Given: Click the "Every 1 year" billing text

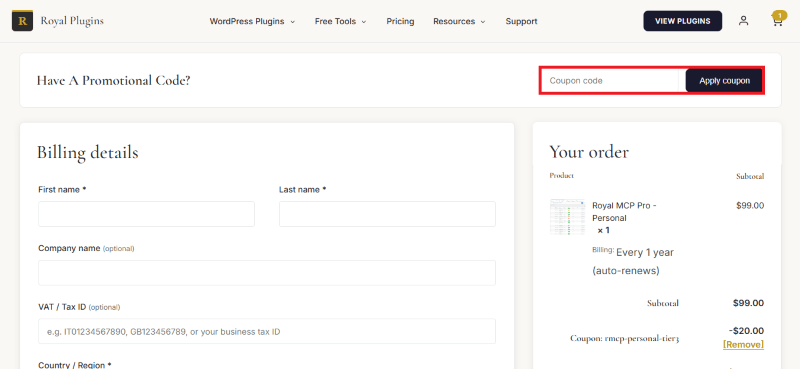Looking at the screenshot, I should pyautogui.click(x=645, y=253).
